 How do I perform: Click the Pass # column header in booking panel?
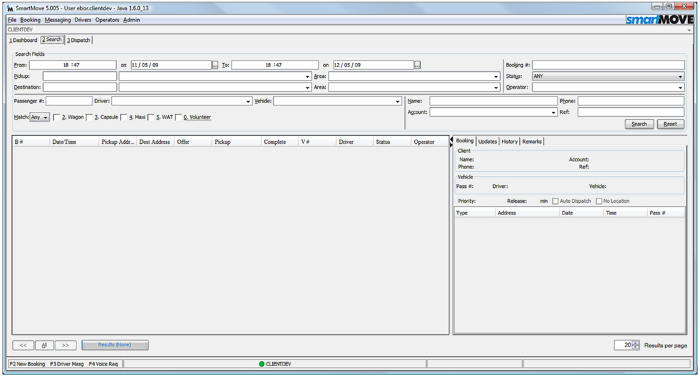point(666,213)
